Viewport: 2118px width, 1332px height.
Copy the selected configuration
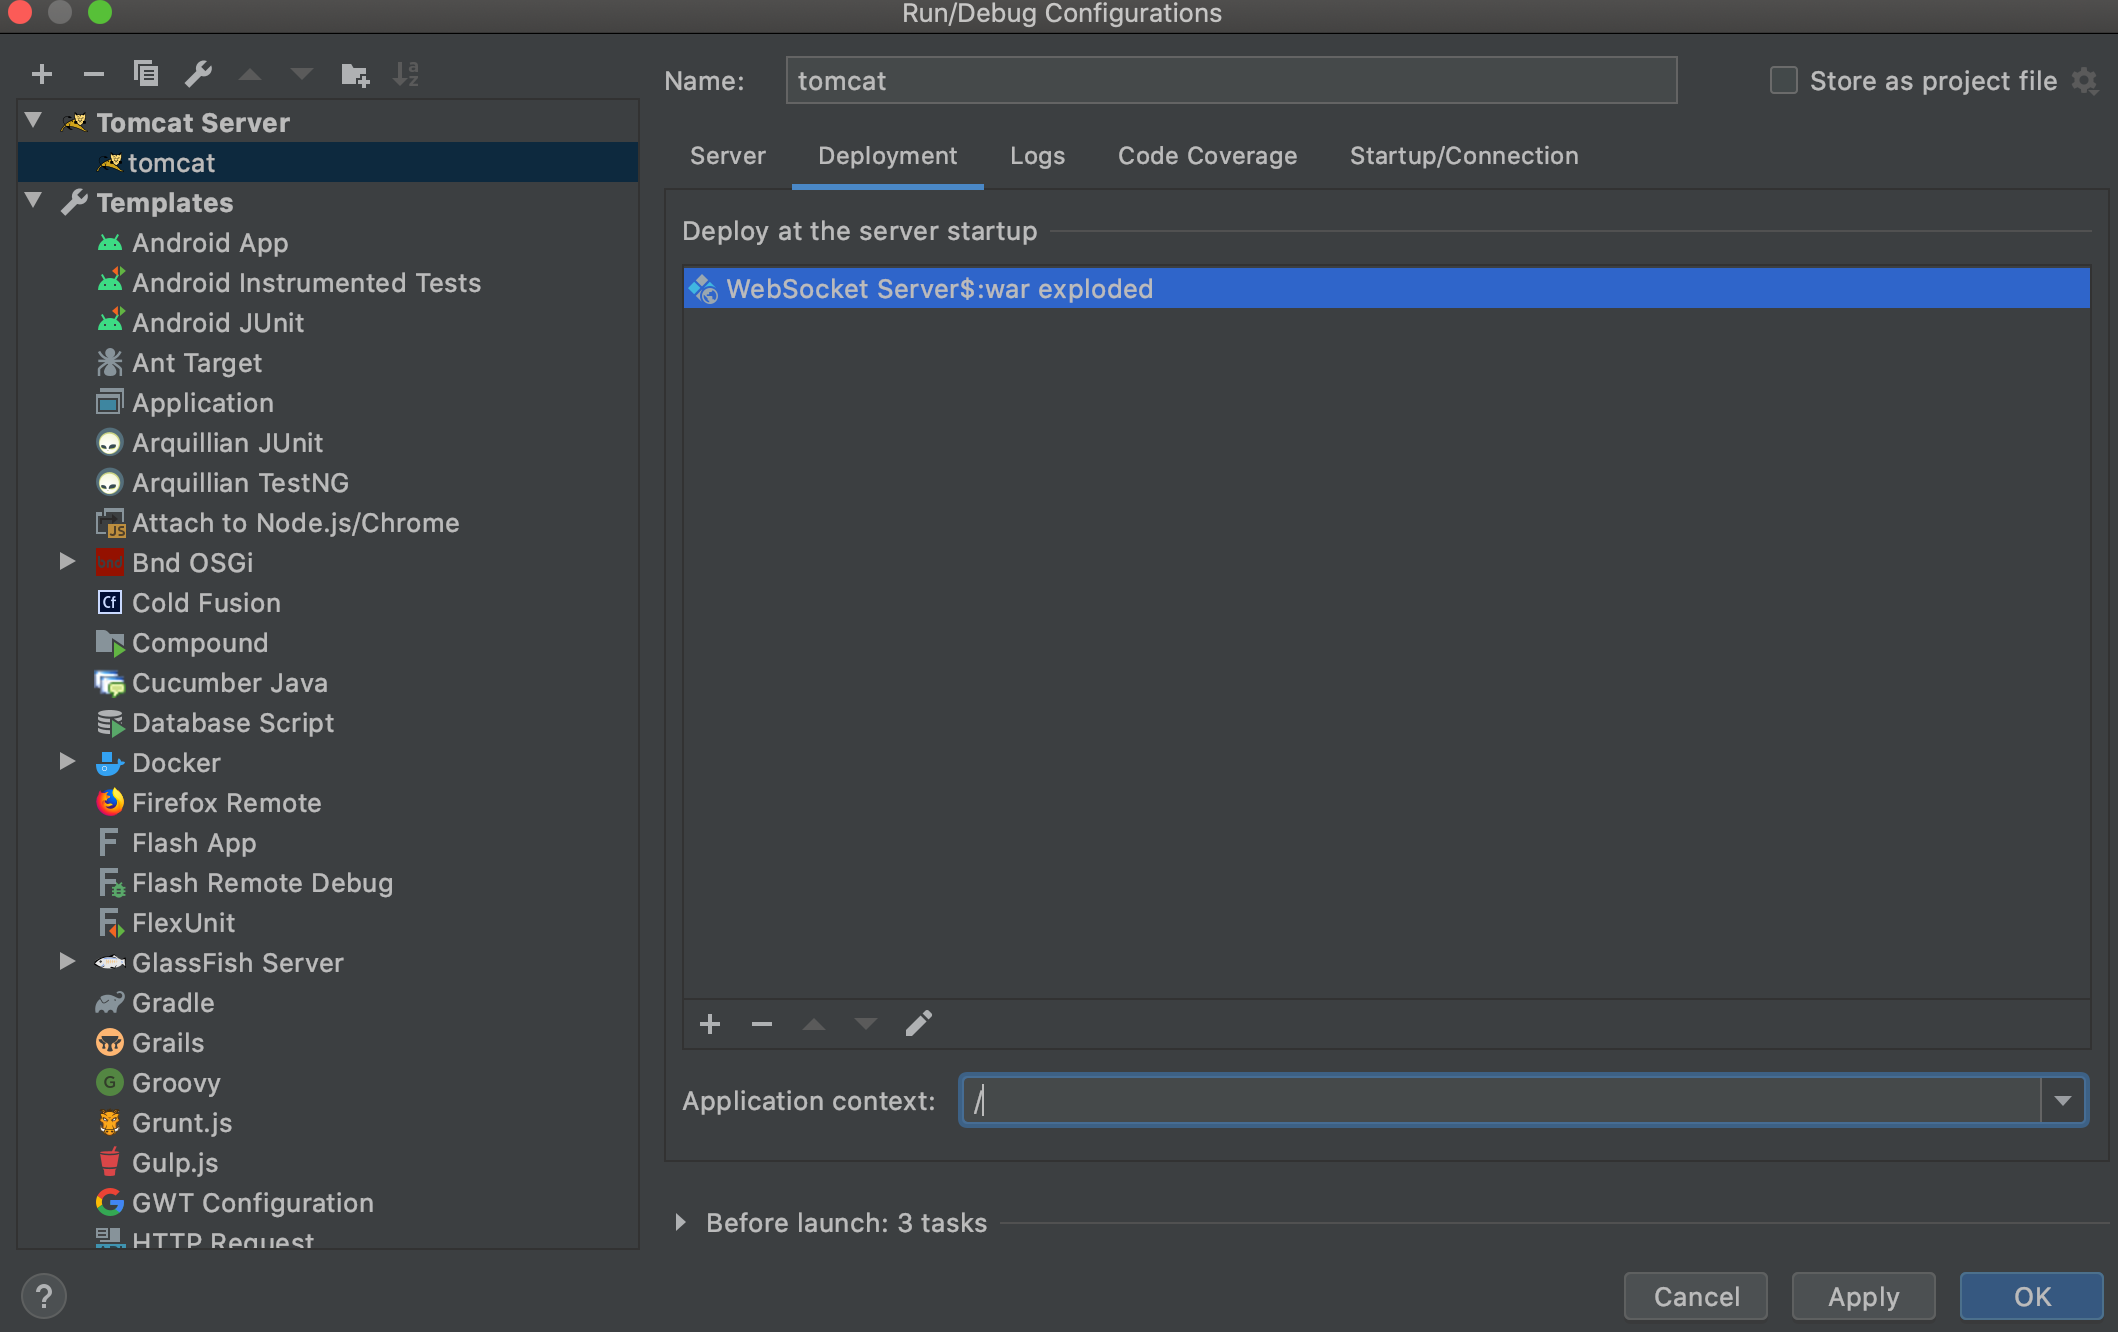(146, 74)
